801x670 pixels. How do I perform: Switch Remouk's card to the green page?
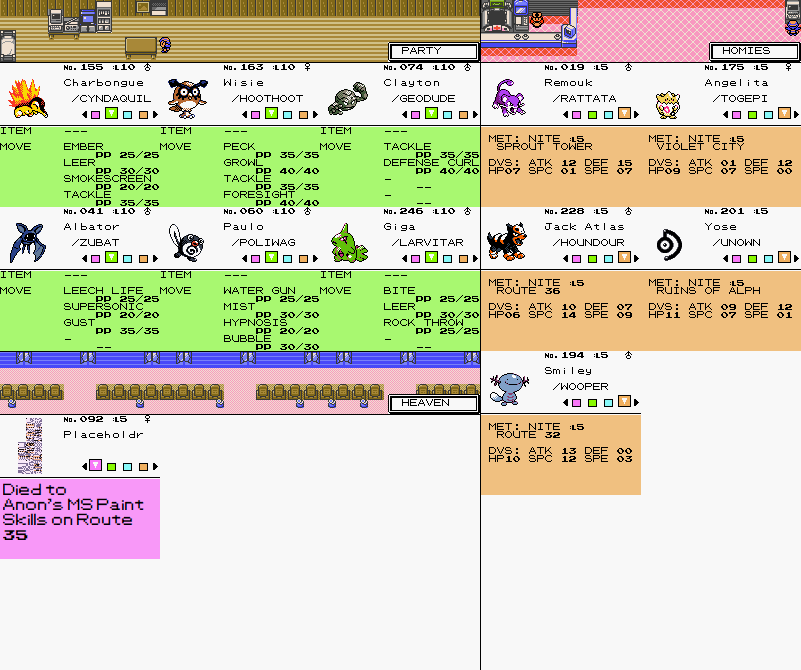[592, 115]
